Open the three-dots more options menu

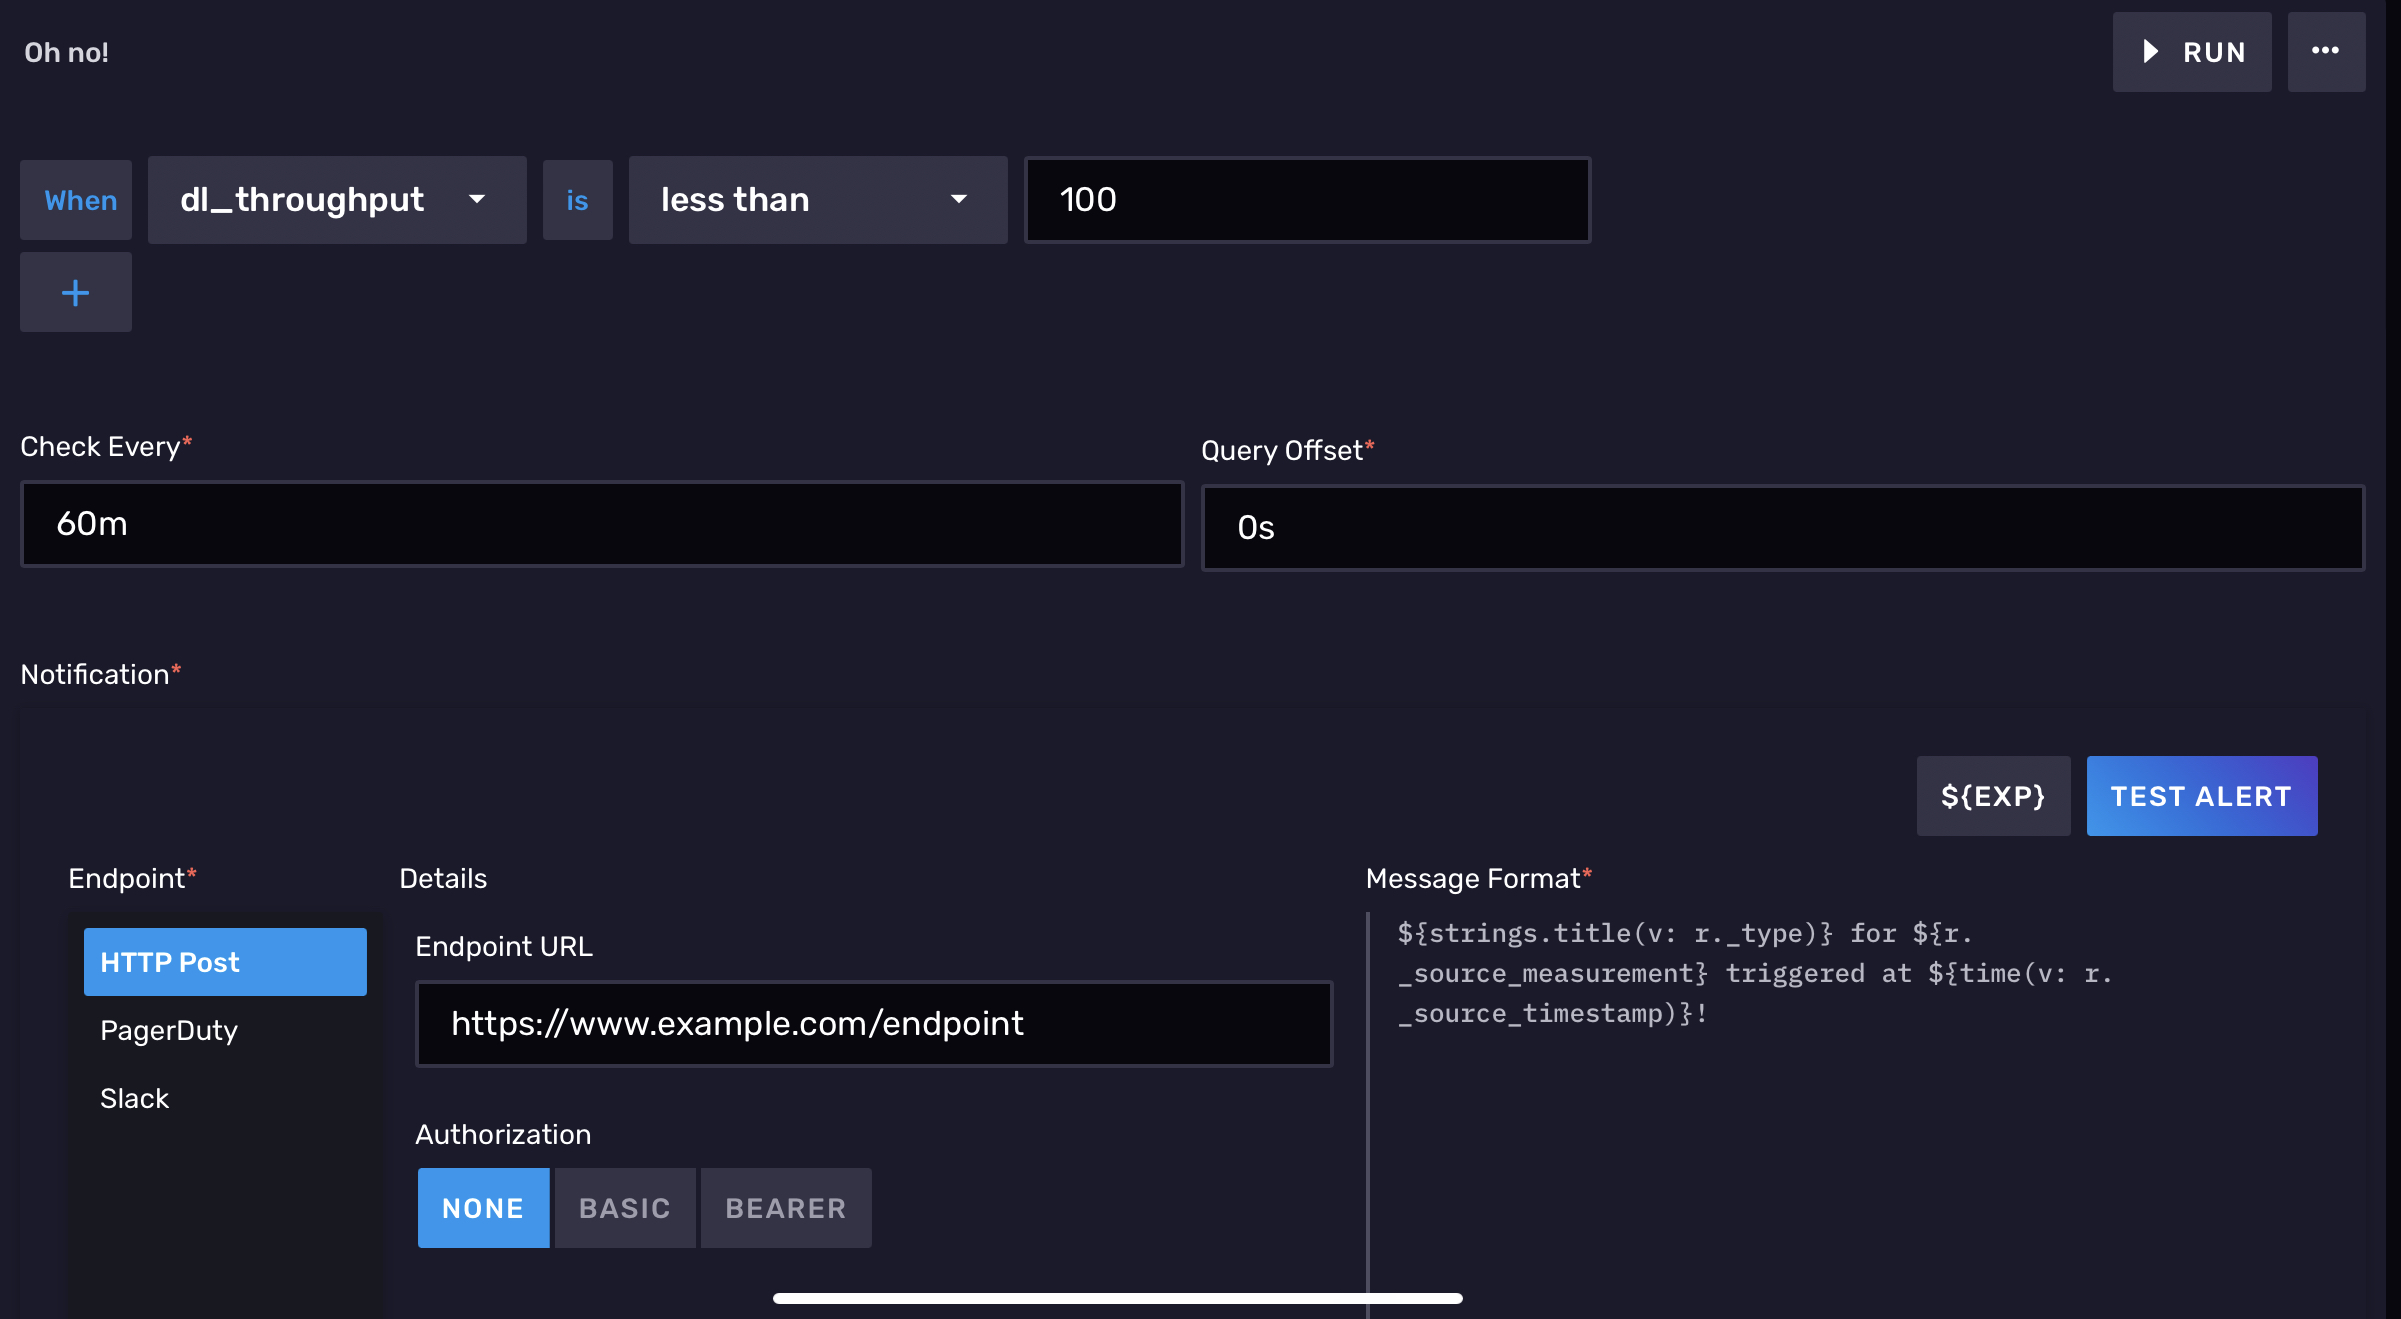point(2325,52)
